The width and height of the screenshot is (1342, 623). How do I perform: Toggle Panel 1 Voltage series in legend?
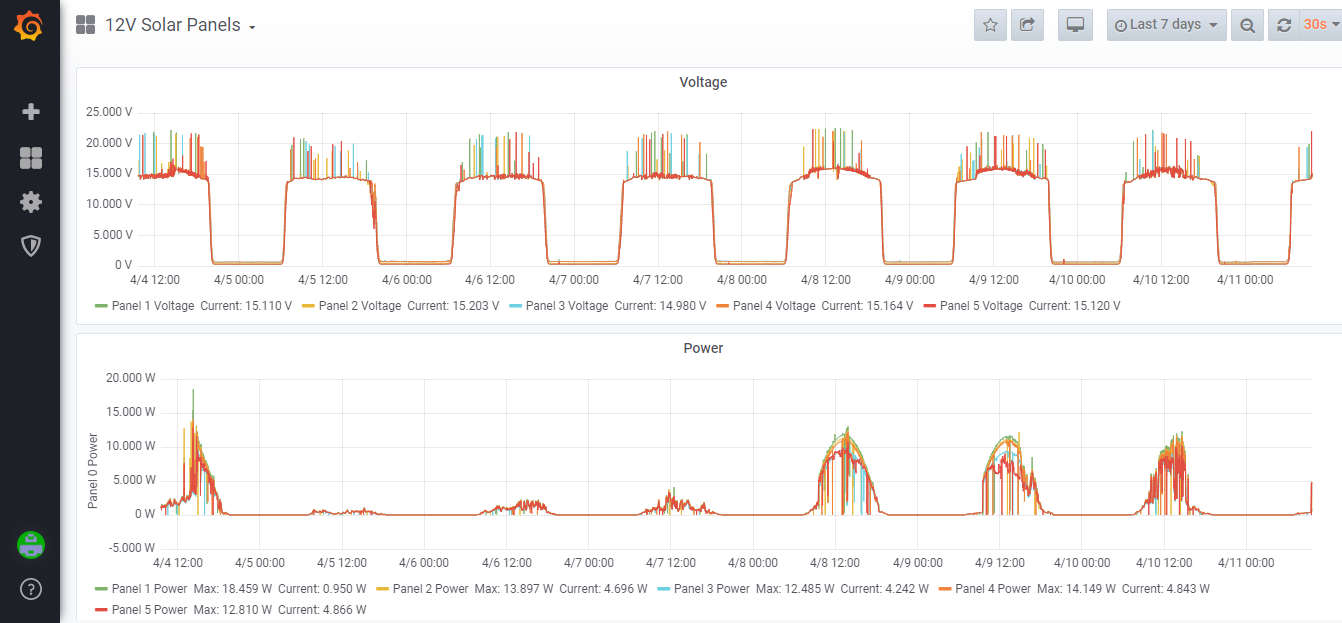click(x=153, y=306)
